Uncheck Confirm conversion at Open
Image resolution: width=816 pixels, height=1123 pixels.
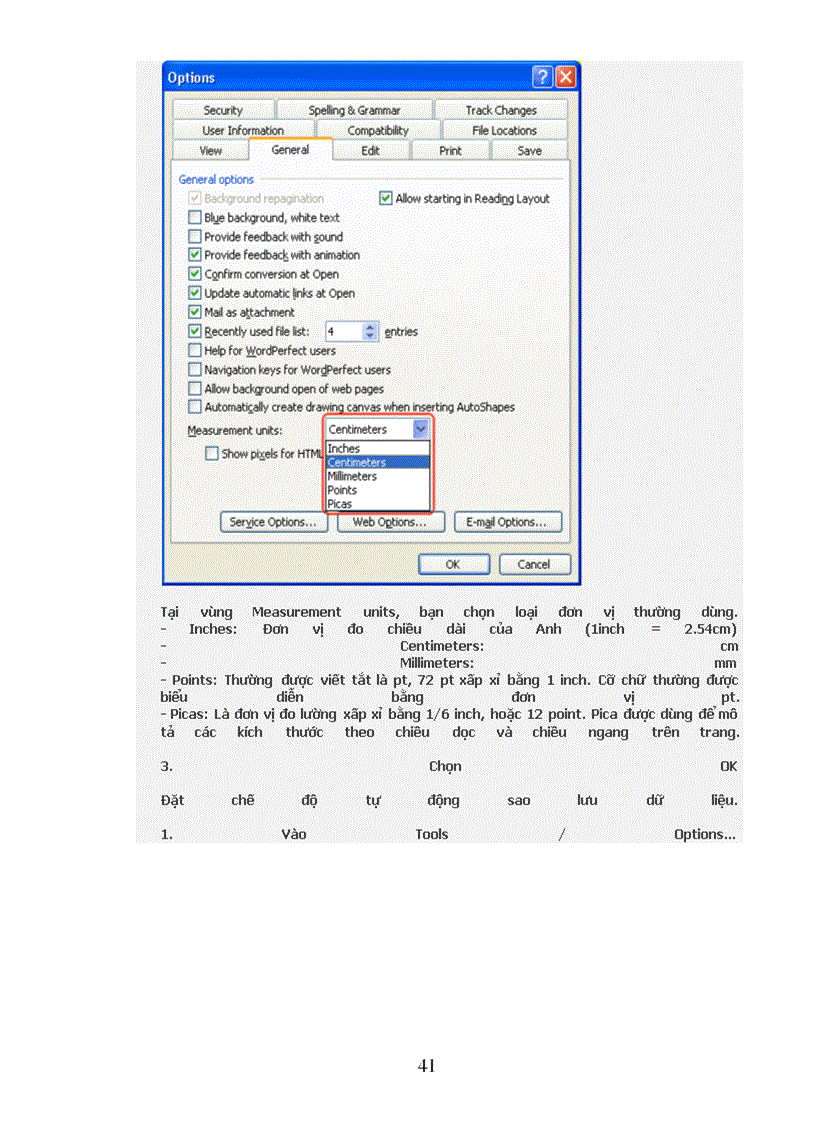tap(195, 274)
